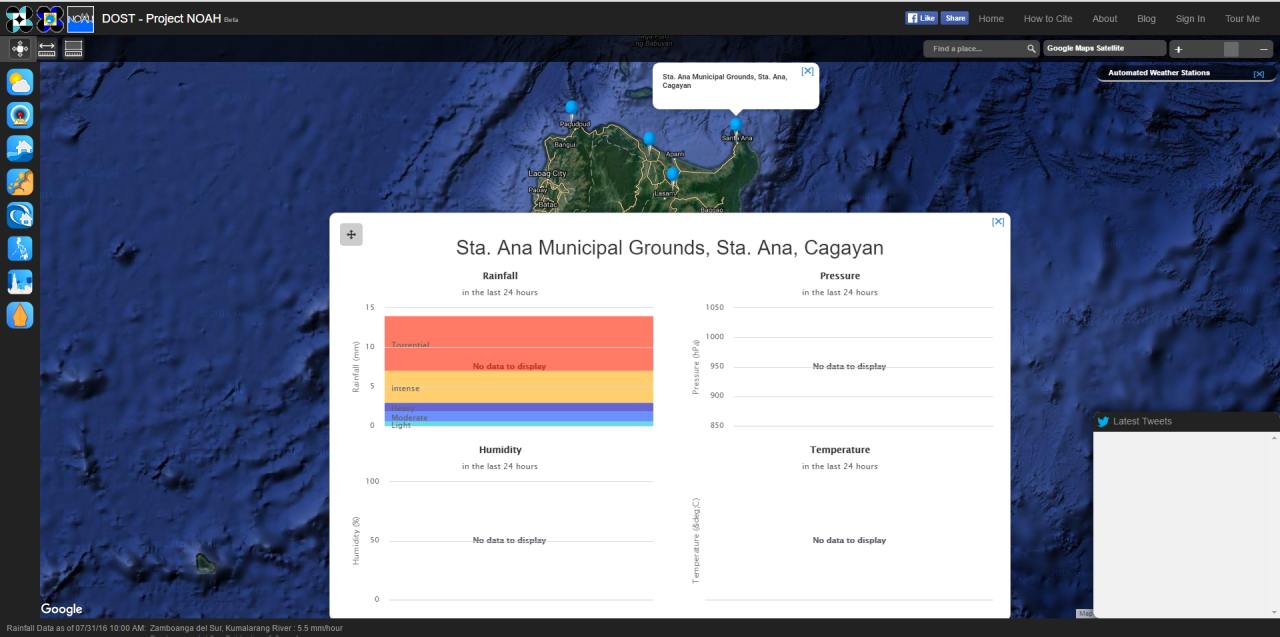Viewport: 1280px width, 637px height.
Task: Go to the Blog page
Action: pyautogui.click(x=1146, y=19)
